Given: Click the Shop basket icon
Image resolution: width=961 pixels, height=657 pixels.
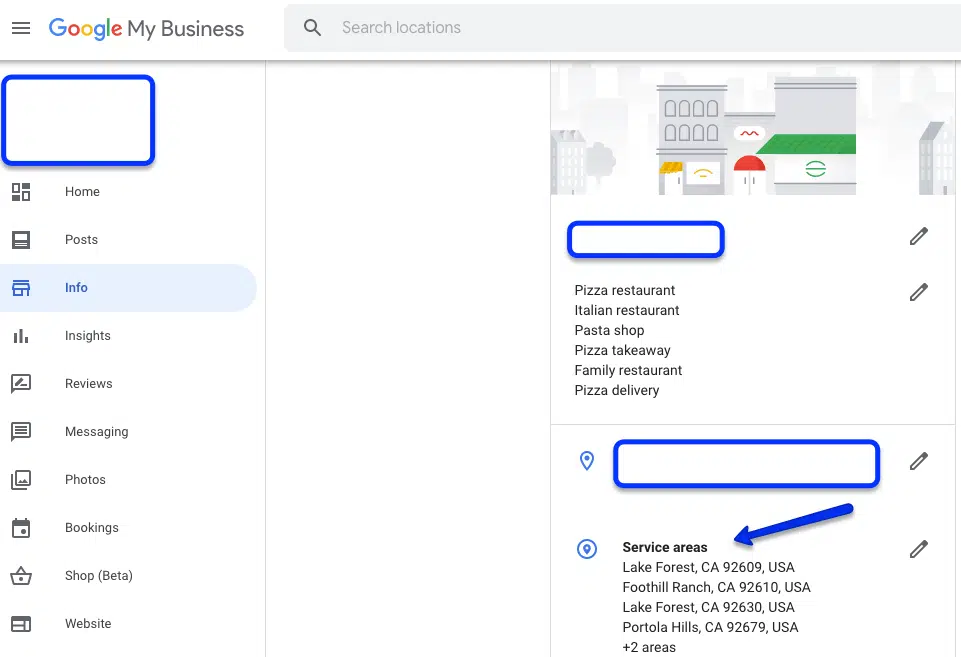Looking at the screenshot, I should [21, 576].
